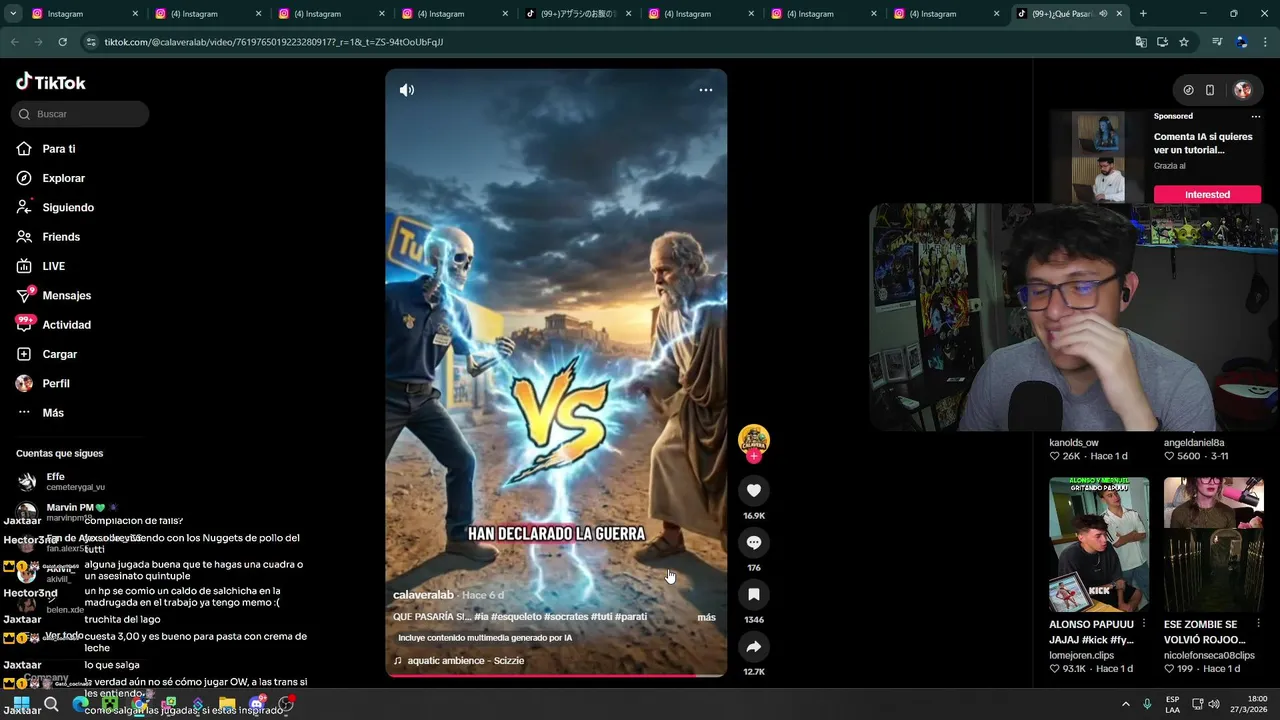Click the TikTok logo
1280x720 pixels.
(x=51, y=82)
